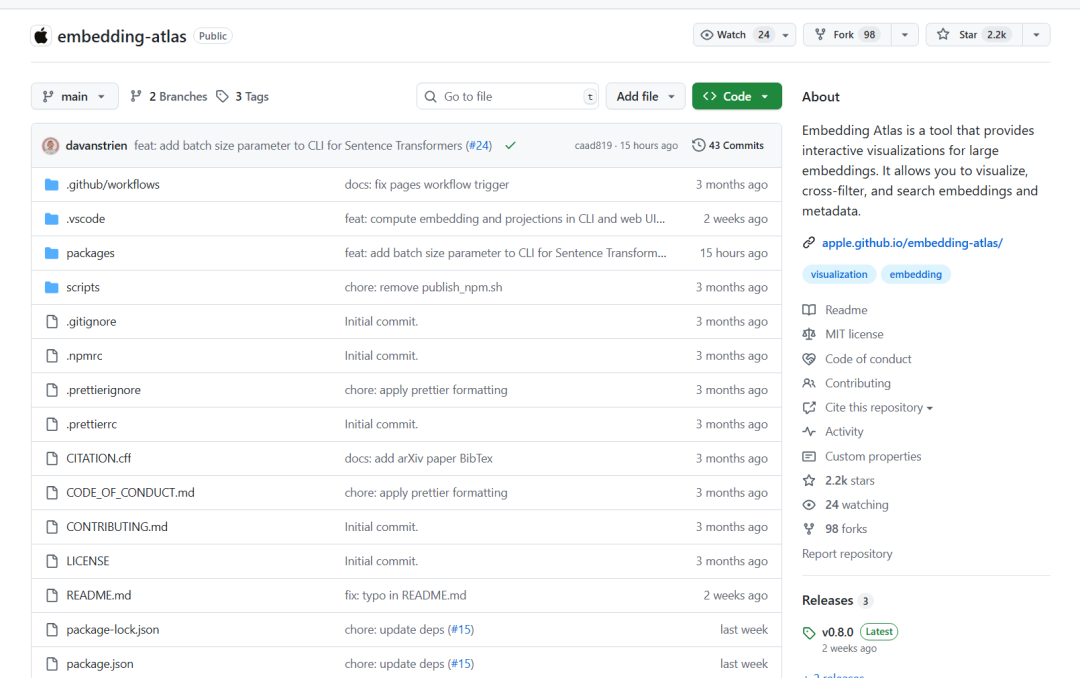The width and height of the screenshot is (1080, 678).
Task: Click the v0.8.0 release link
Action: coord(836,631)
